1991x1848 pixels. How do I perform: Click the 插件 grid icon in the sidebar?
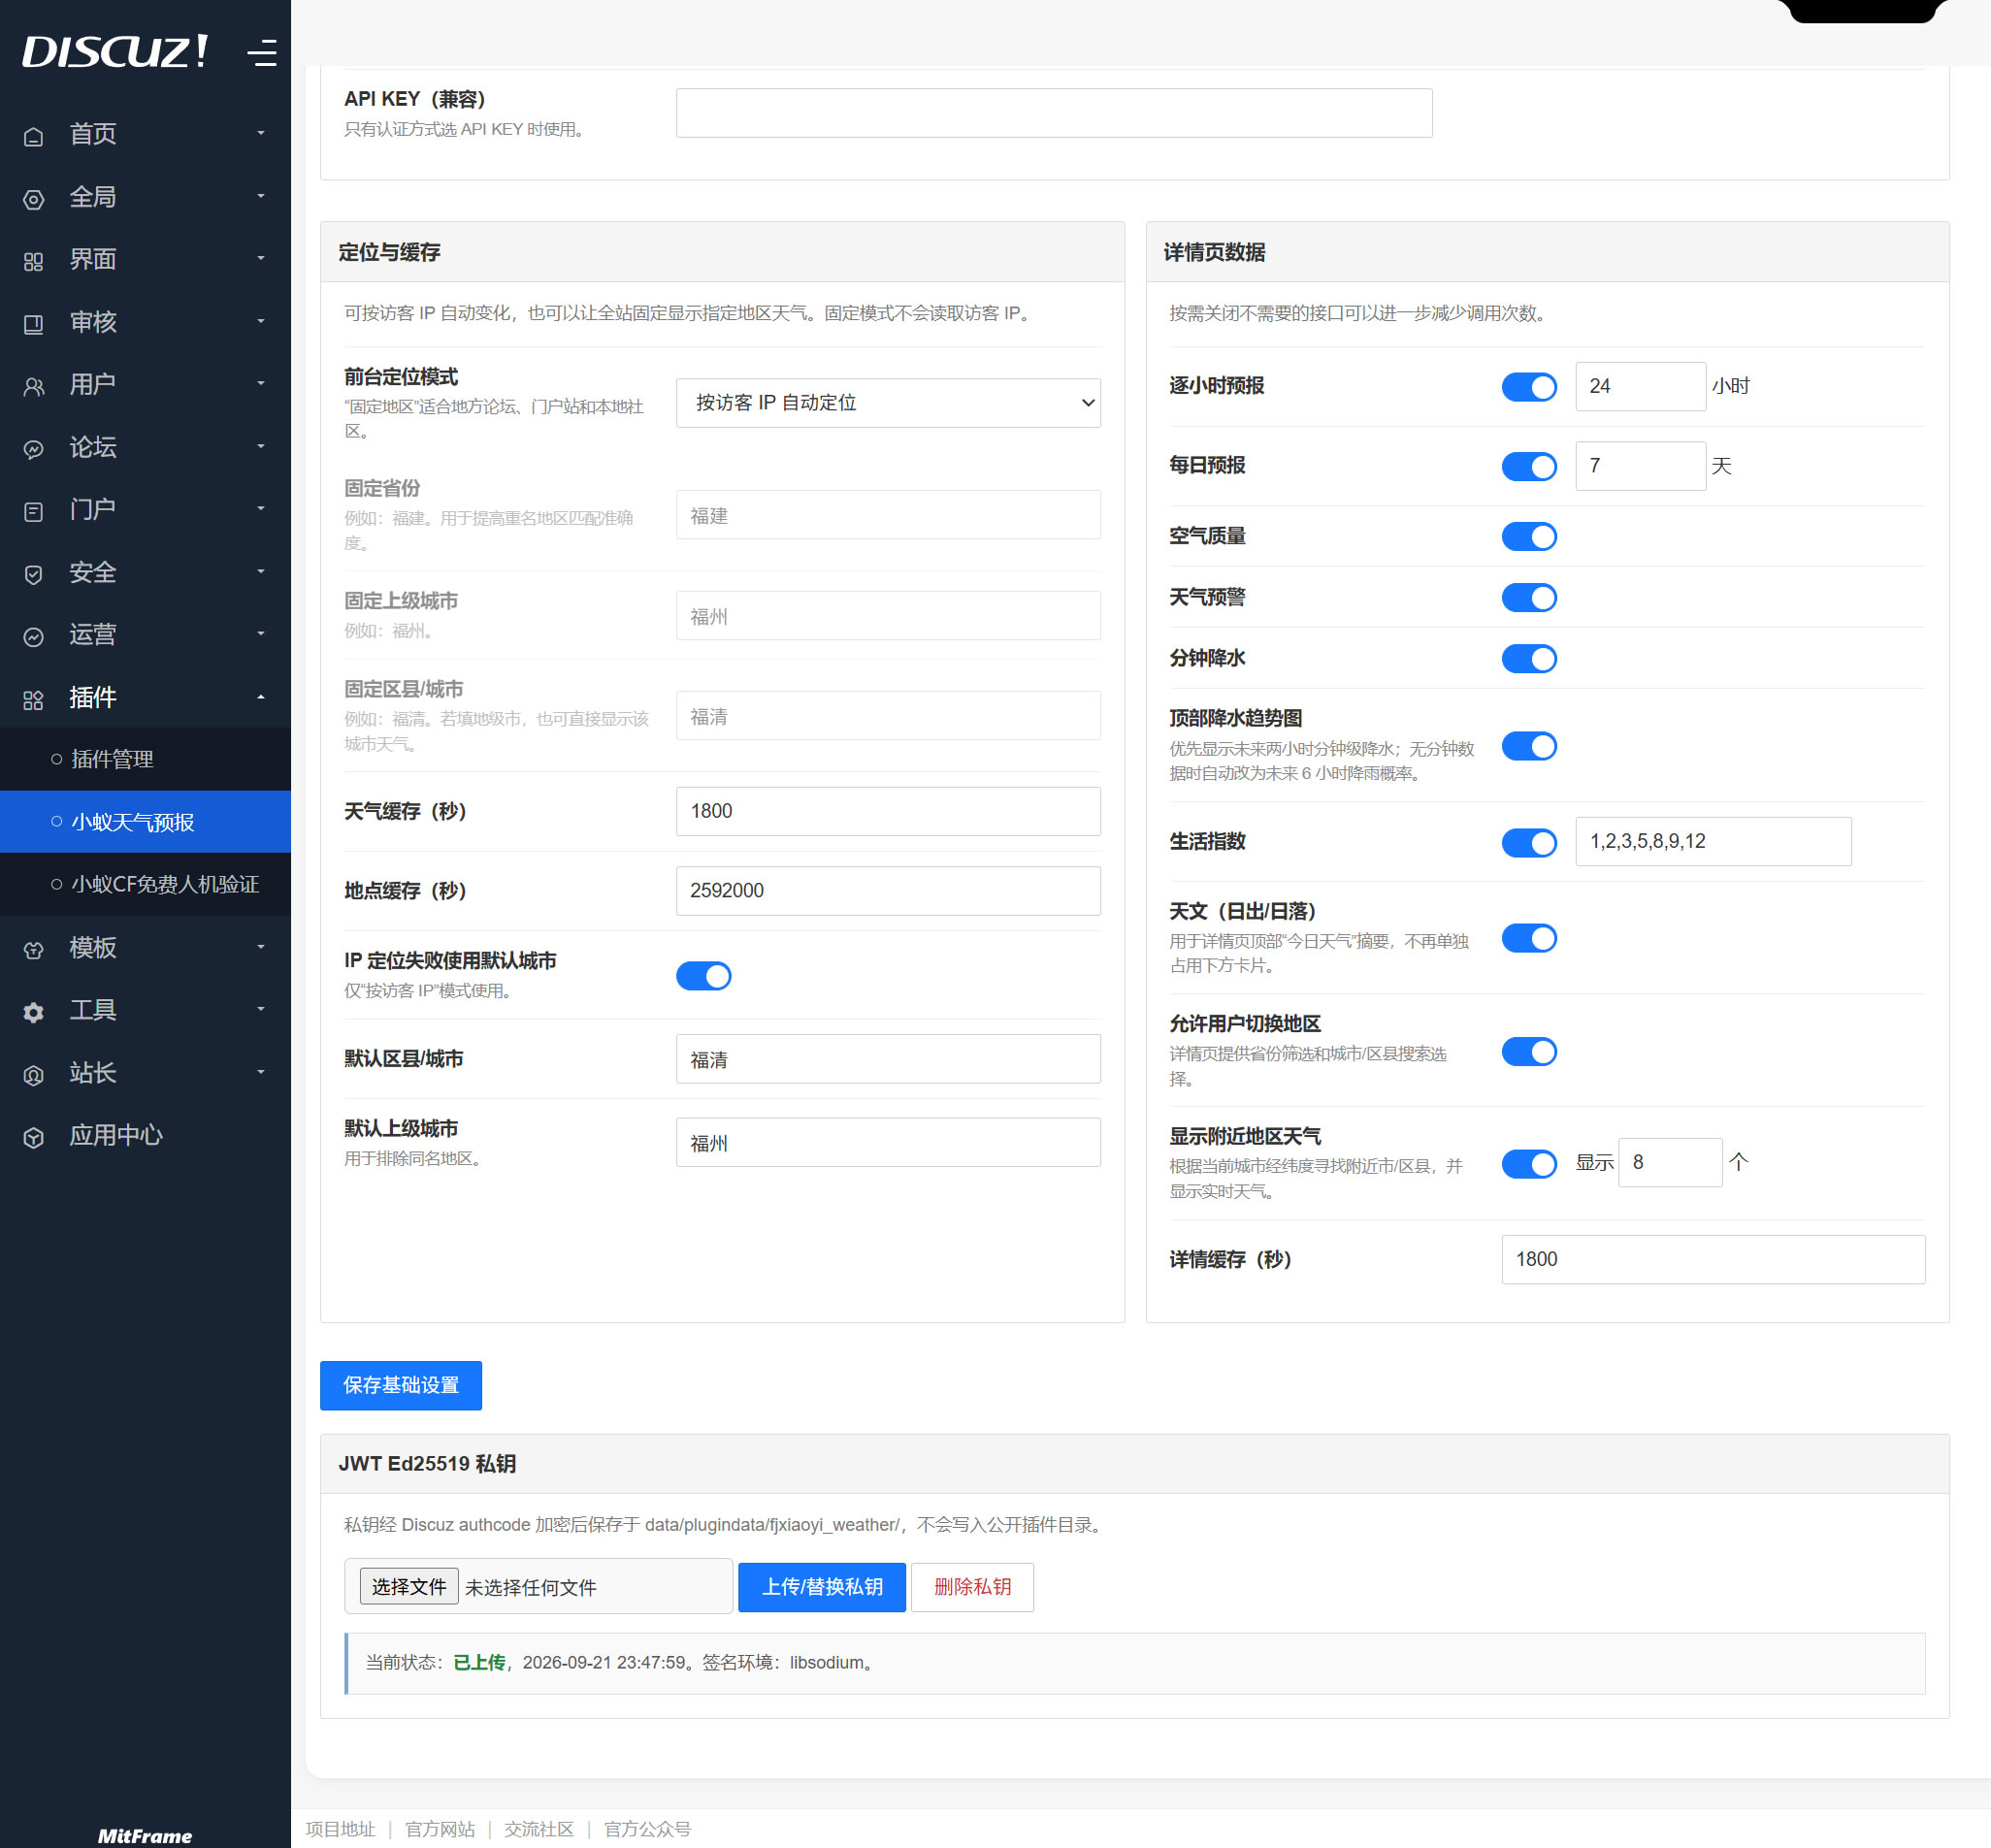click(x=34, y=699)
